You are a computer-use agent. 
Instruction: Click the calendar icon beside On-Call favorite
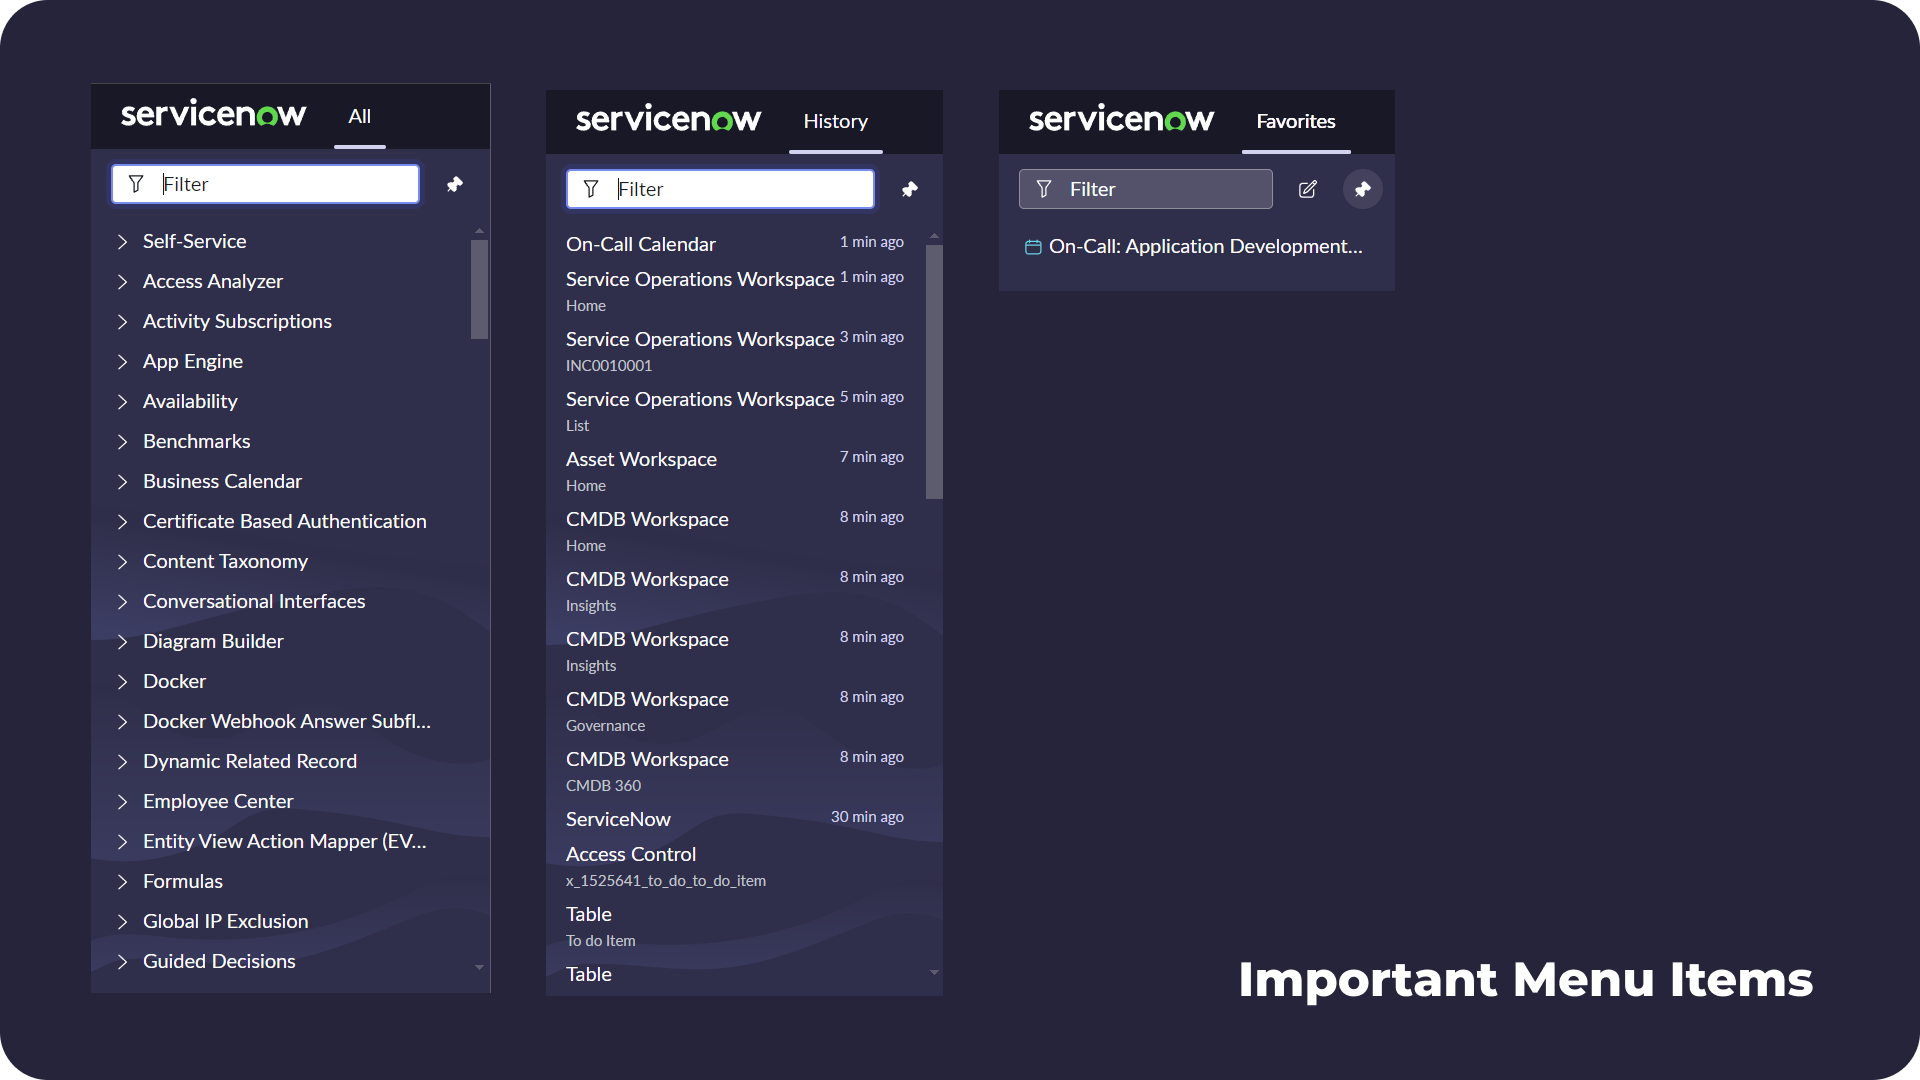click(1033, 247)
